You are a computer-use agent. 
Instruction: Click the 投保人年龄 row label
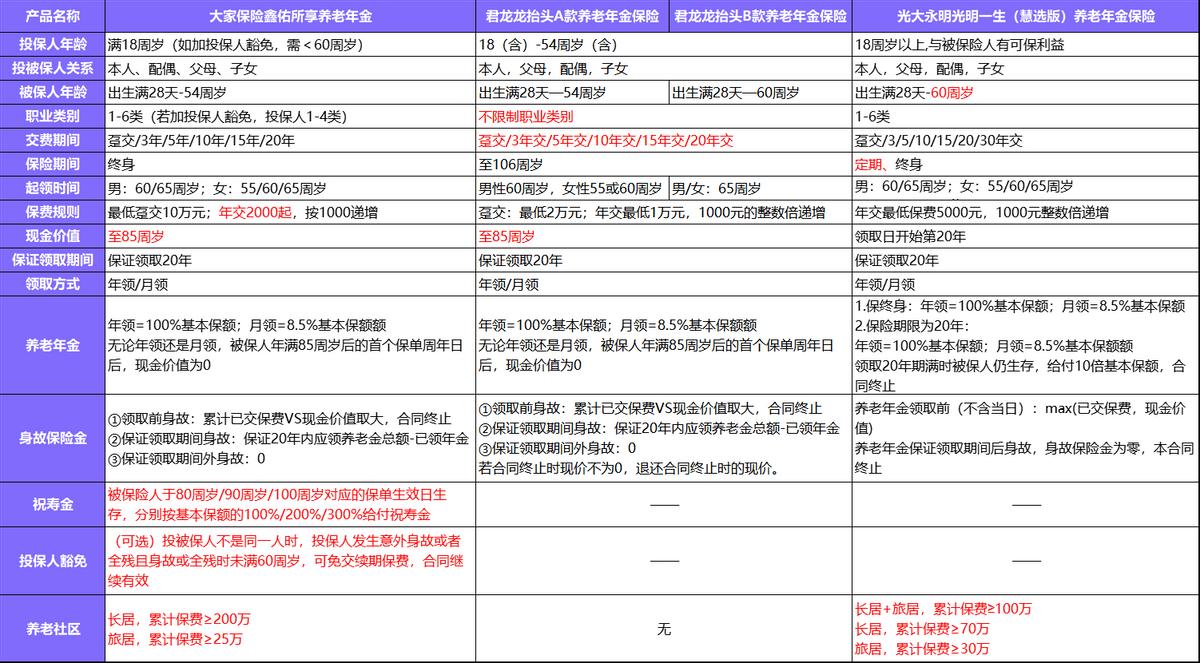point(52,46)
